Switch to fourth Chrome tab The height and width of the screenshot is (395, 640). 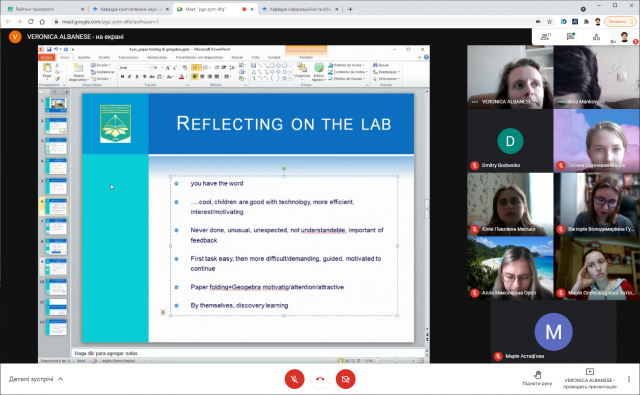pos(300,9)
